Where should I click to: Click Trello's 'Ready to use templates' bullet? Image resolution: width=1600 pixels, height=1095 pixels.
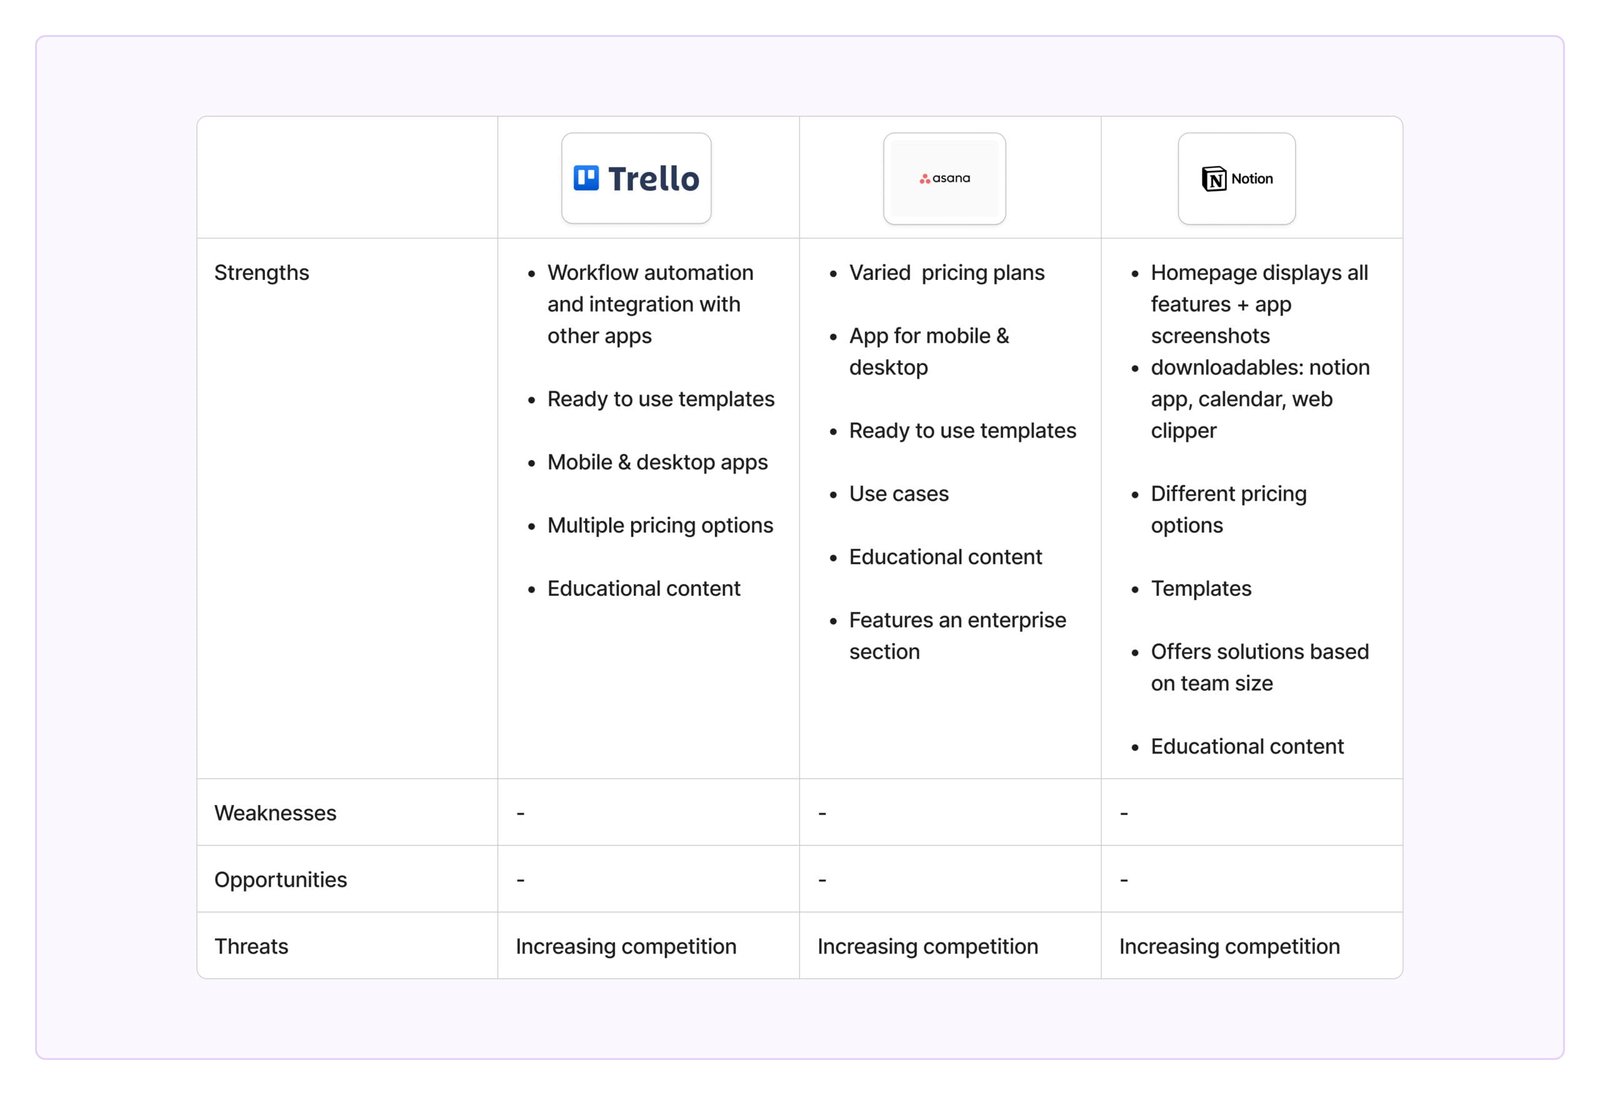pos(660,399)
